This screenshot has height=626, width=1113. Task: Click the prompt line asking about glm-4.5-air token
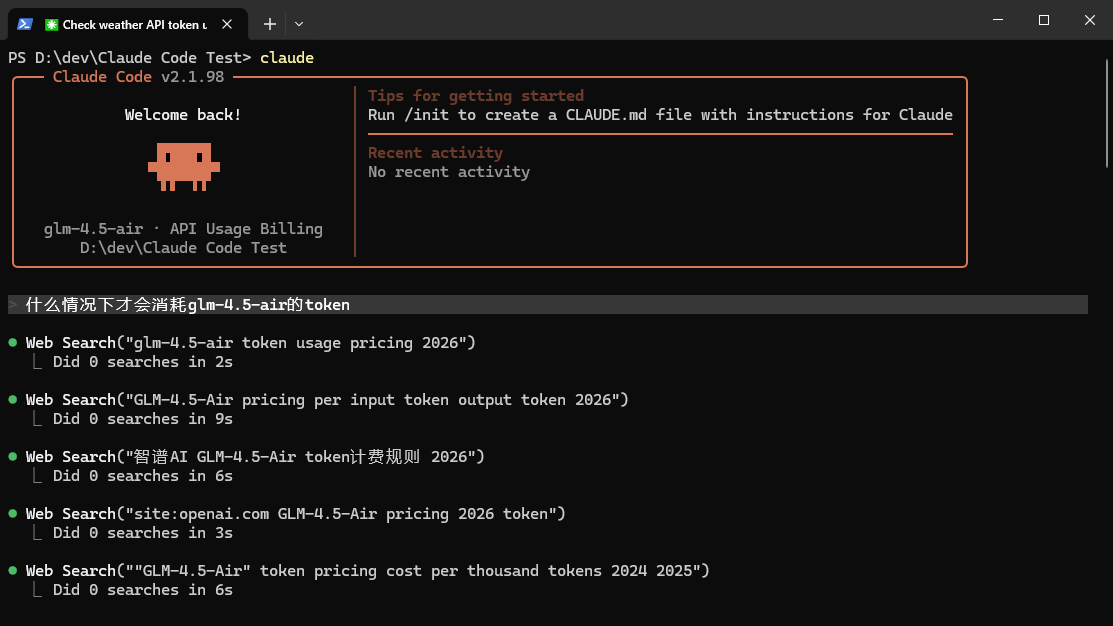(x=188, y=305)
